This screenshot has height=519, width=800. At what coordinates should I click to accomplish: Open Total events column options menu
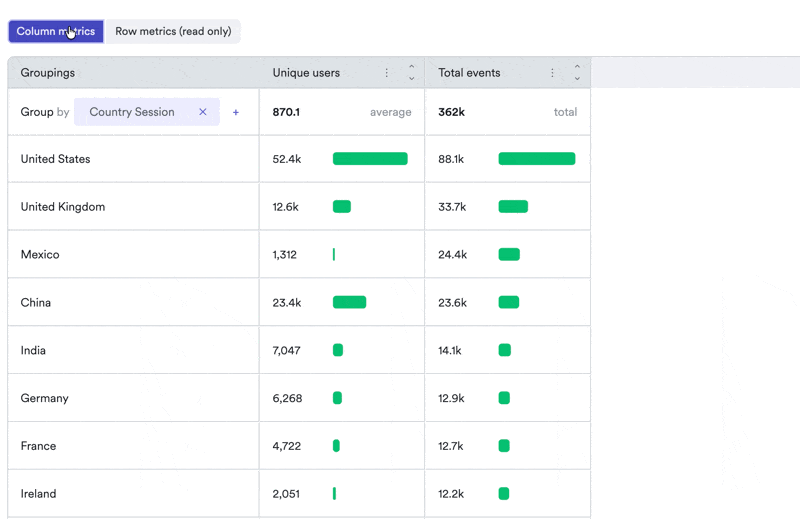coord(552,73)
